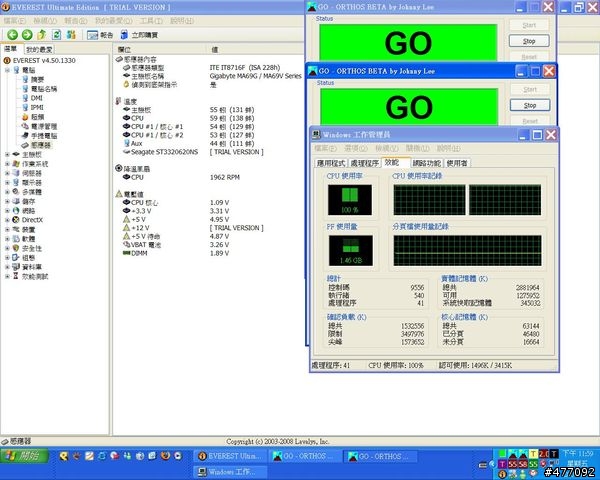Switch to the 應用程式 applications tab in Task Manager
This screenshot has height=480, width=600.
[x=331, y=163]
